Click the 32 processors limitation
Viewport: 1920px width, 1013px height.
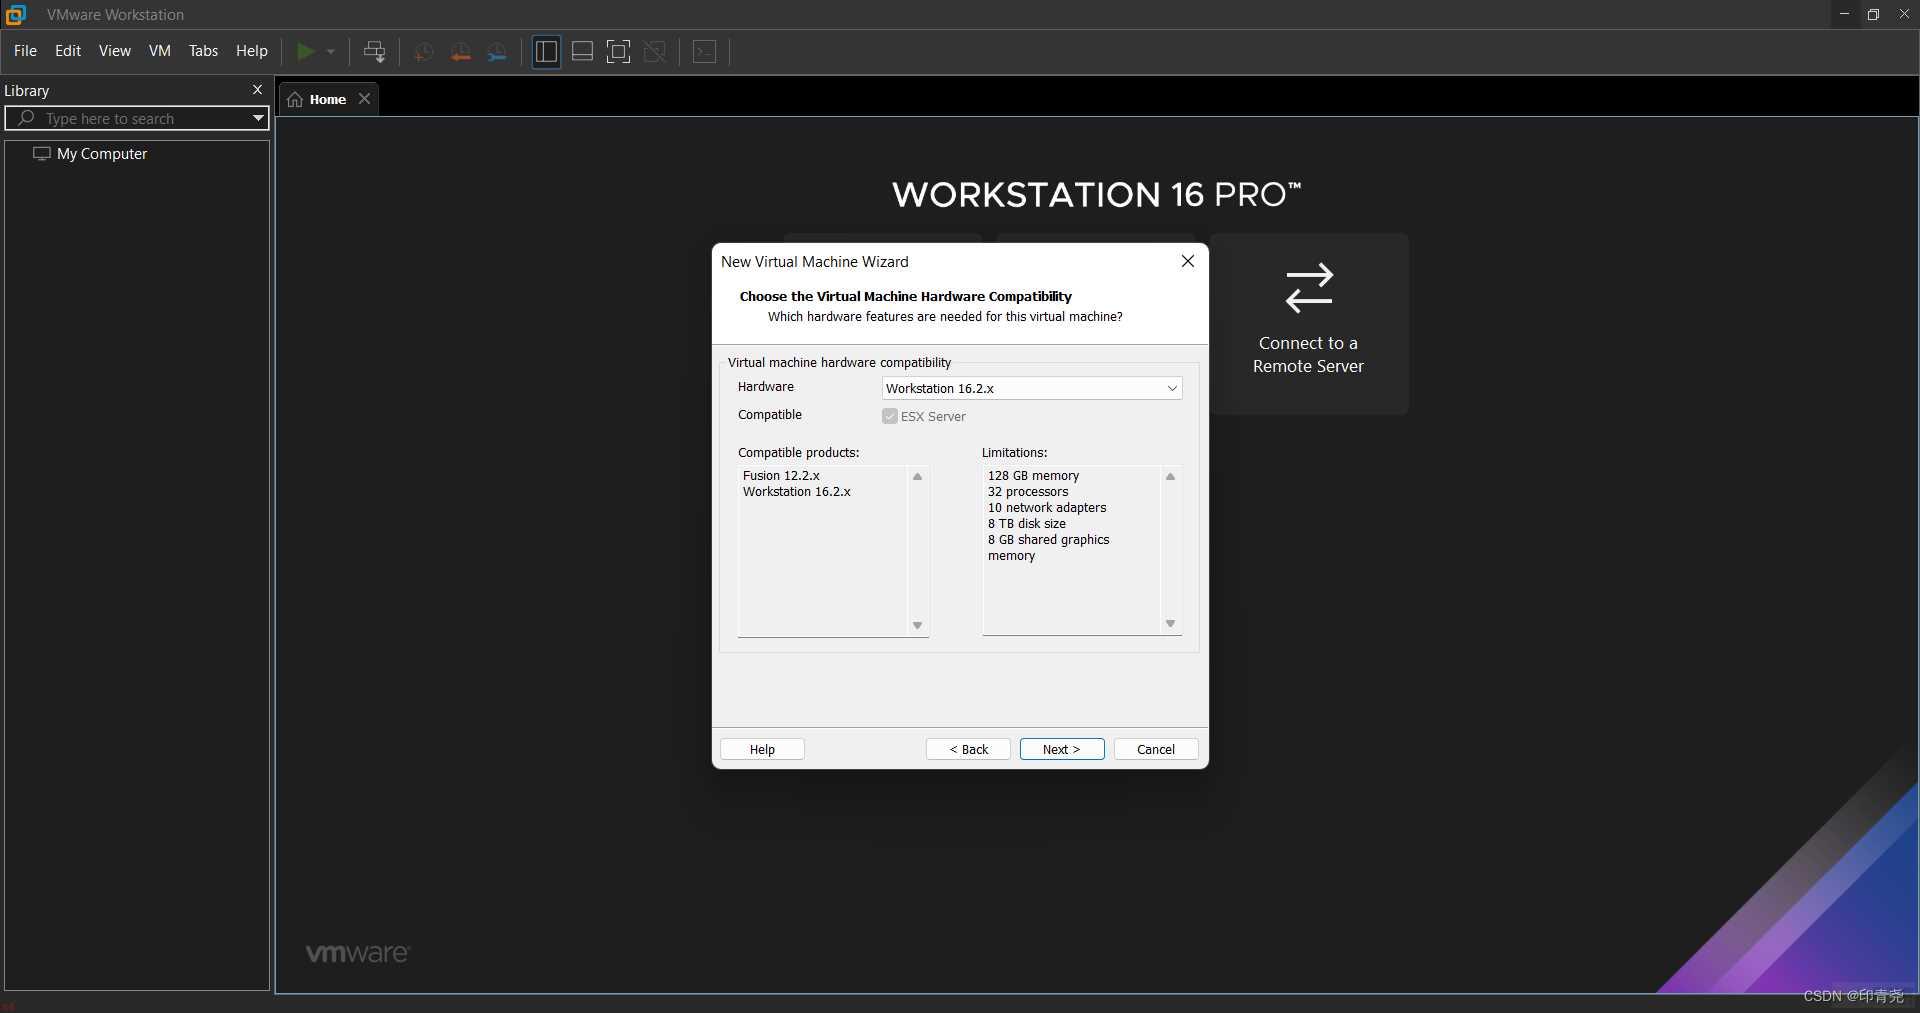[x=1028, y=492]
